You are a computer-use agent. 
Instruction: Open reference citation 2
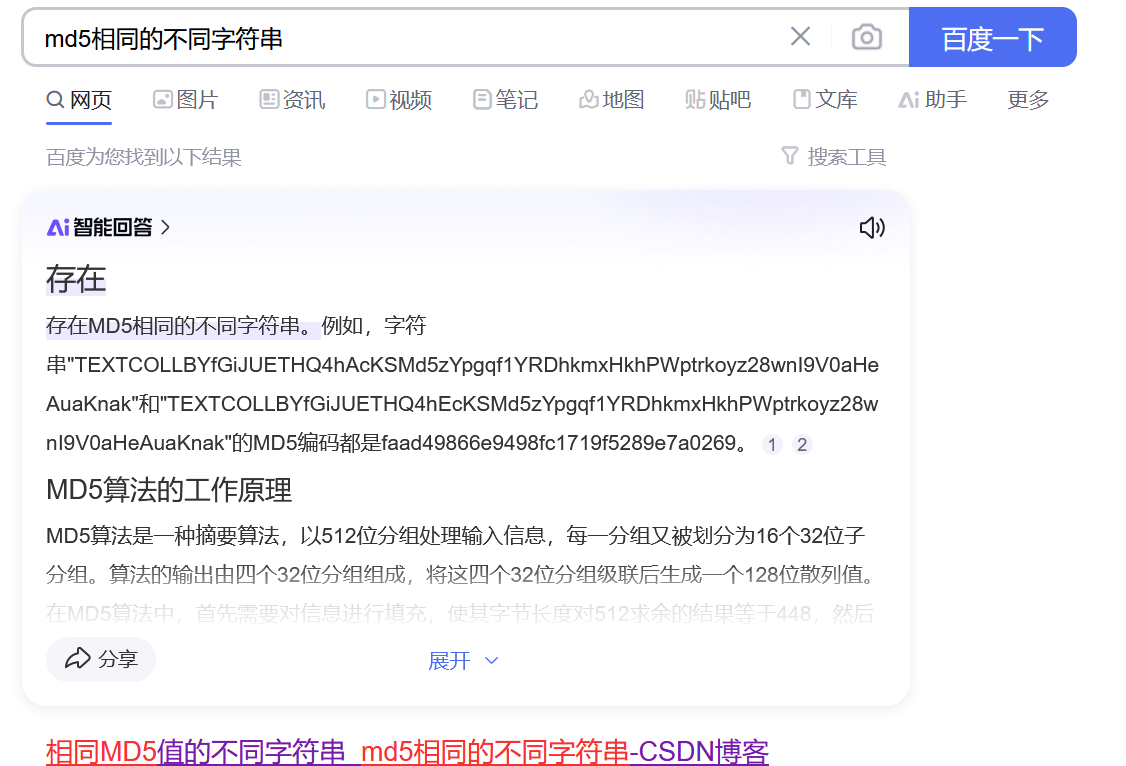[802, 444]
